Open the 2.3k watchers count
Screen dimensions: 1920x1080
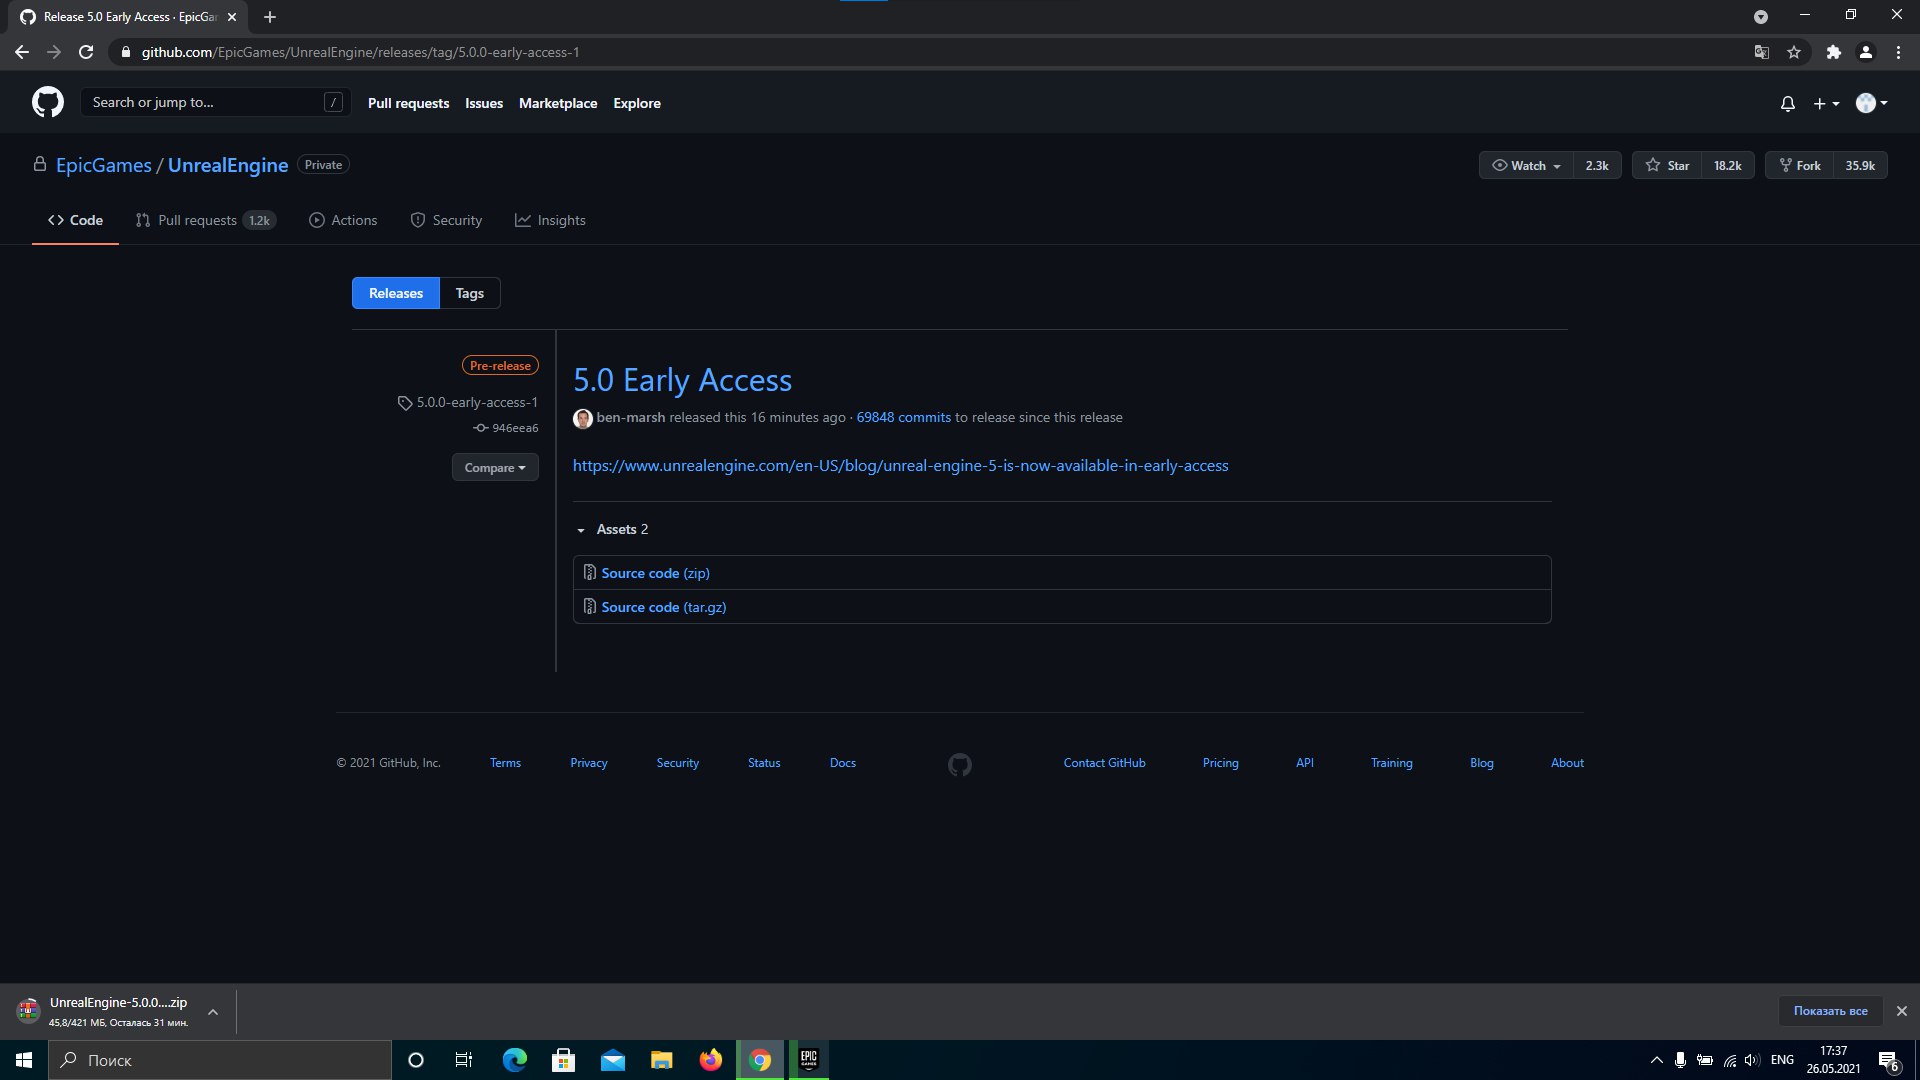1597,165
